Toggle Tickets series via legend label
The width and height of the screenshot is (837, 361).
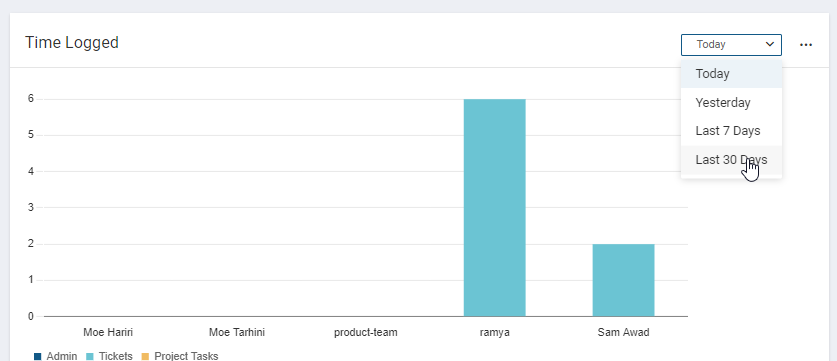(x=116, y=356)
